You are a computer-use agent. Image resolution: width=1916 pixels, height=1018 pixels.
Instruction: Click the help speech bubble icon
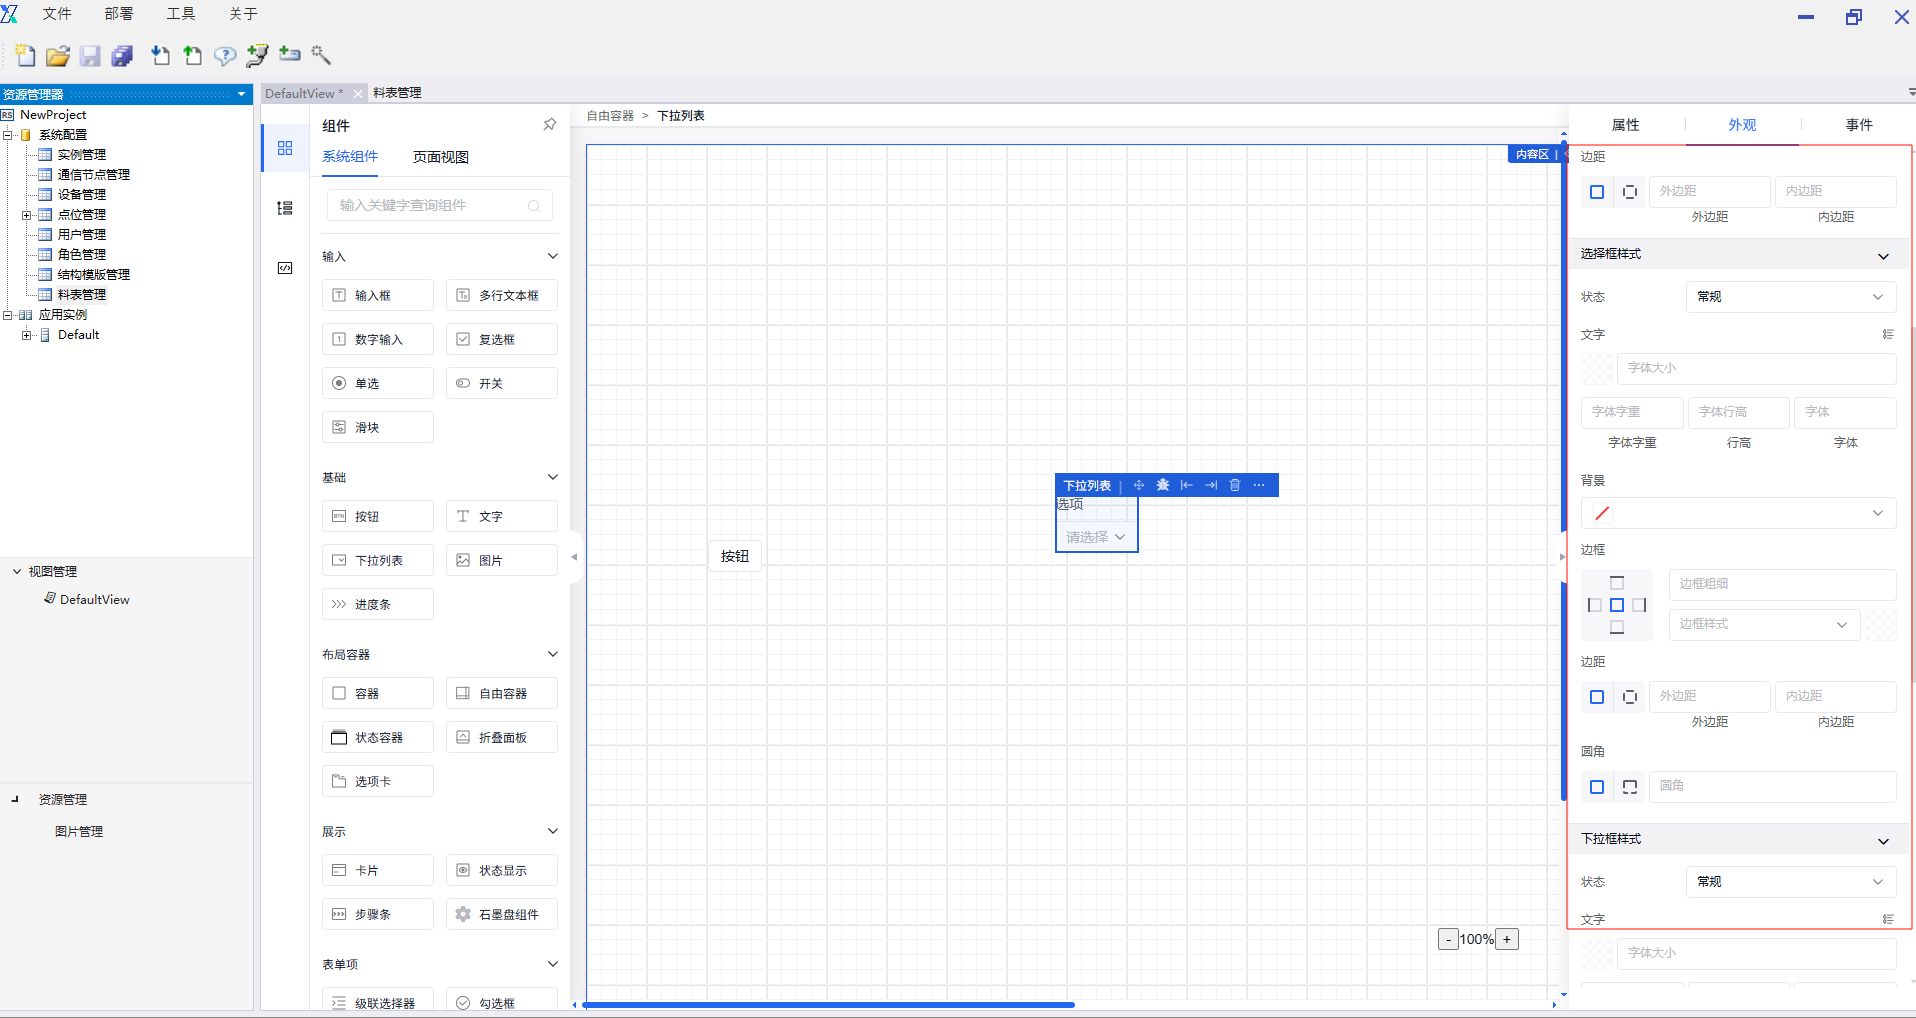225,56
